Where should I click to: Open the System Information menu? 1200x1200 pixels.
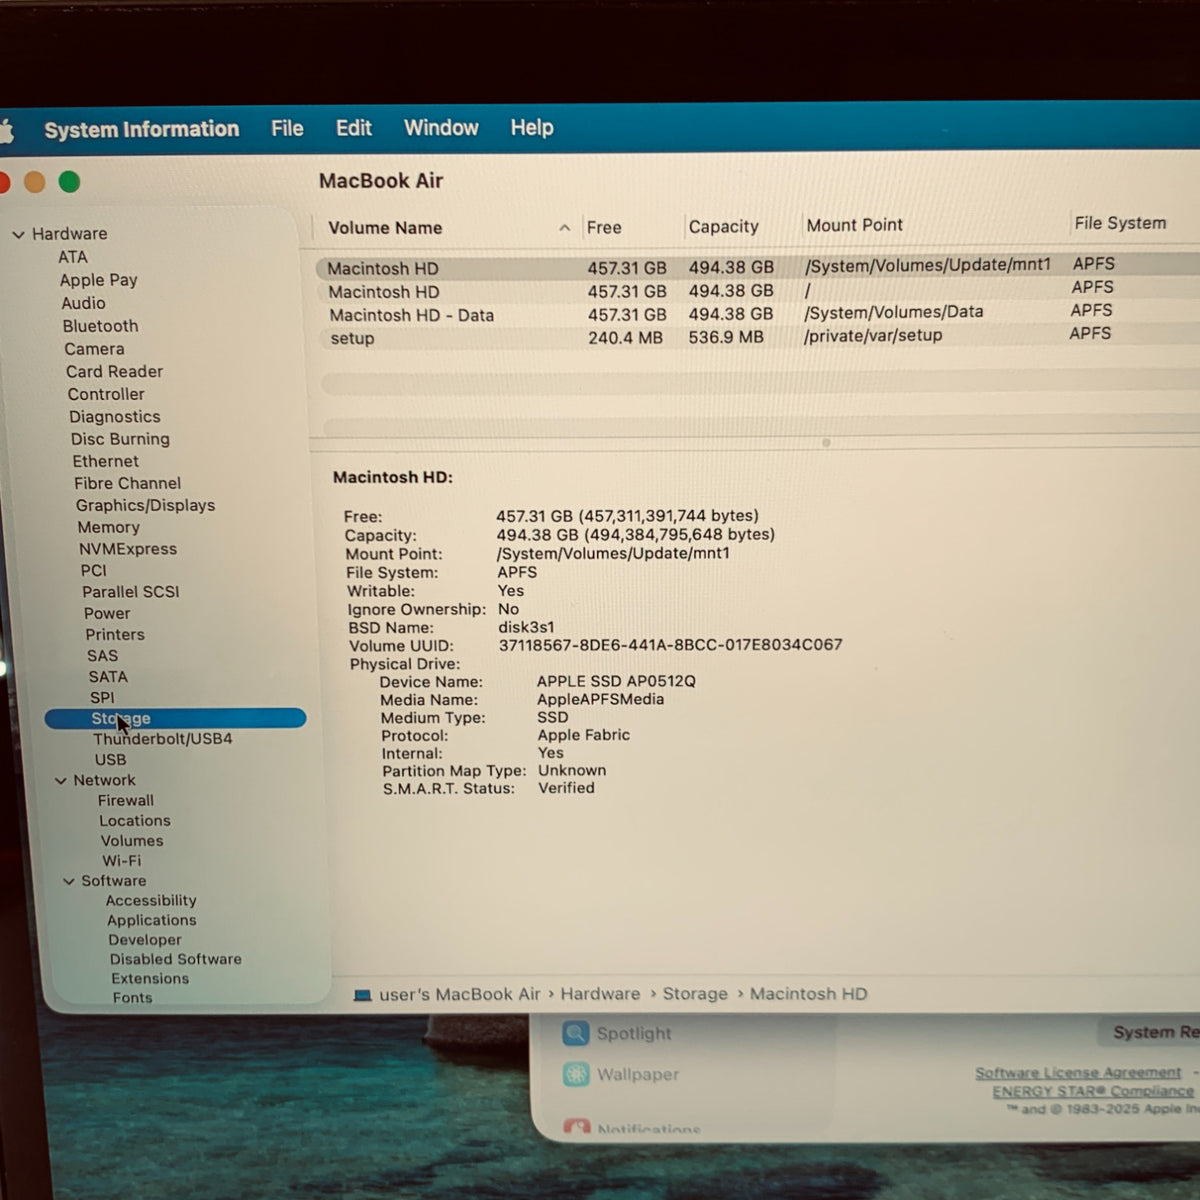(x=142, y=129)
